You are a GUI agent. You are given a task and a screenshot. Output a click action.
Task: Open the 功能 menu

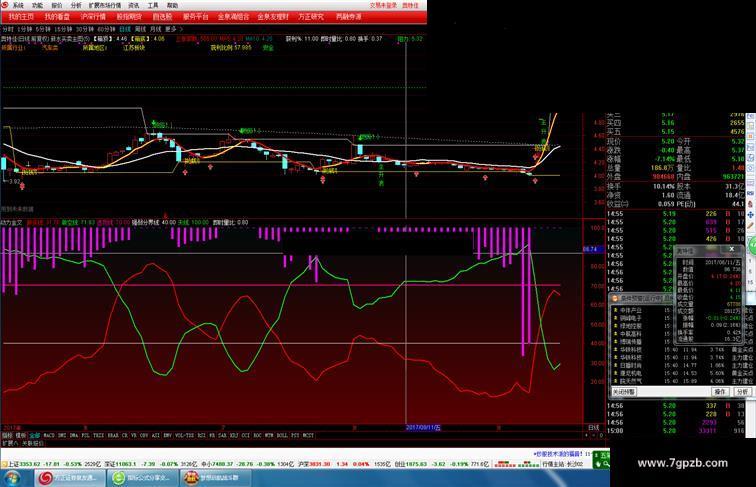point(37,5)
